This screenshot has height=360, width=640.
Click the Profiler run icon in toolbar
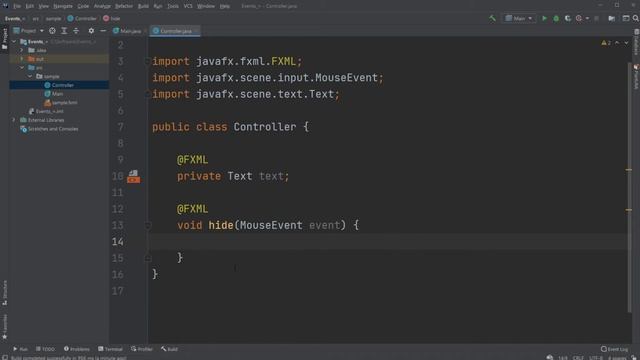click(579, 18)
